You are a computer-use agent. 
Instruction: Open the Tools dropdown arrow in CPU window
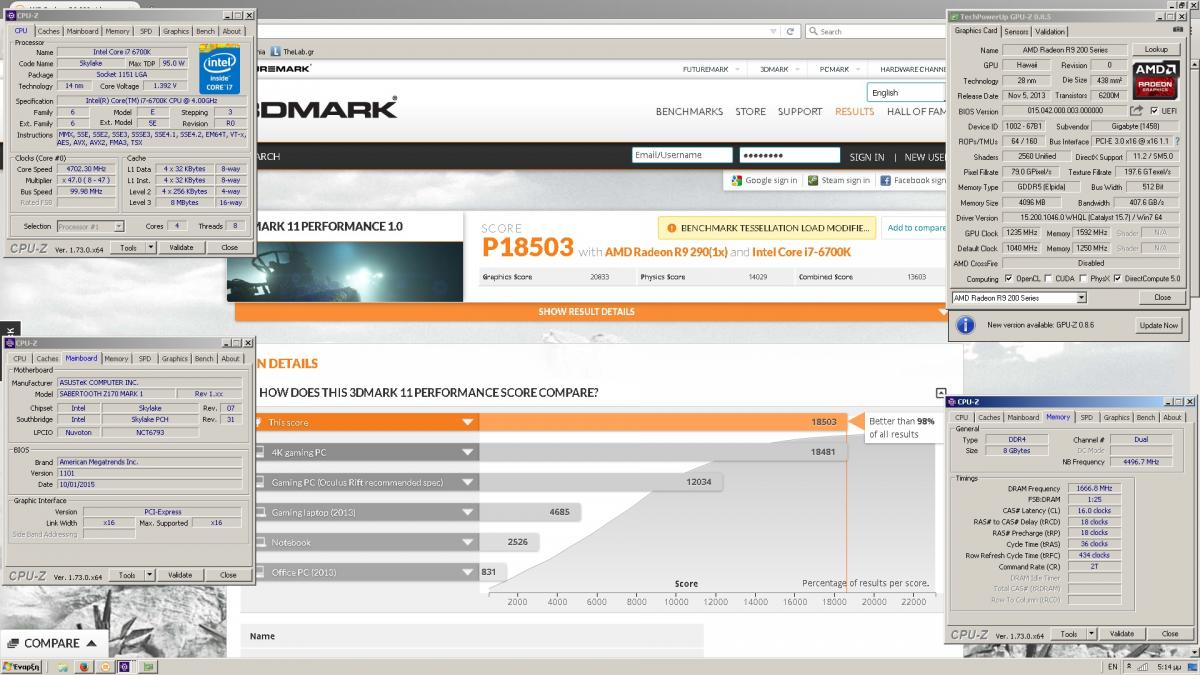[x=150, y=247]
